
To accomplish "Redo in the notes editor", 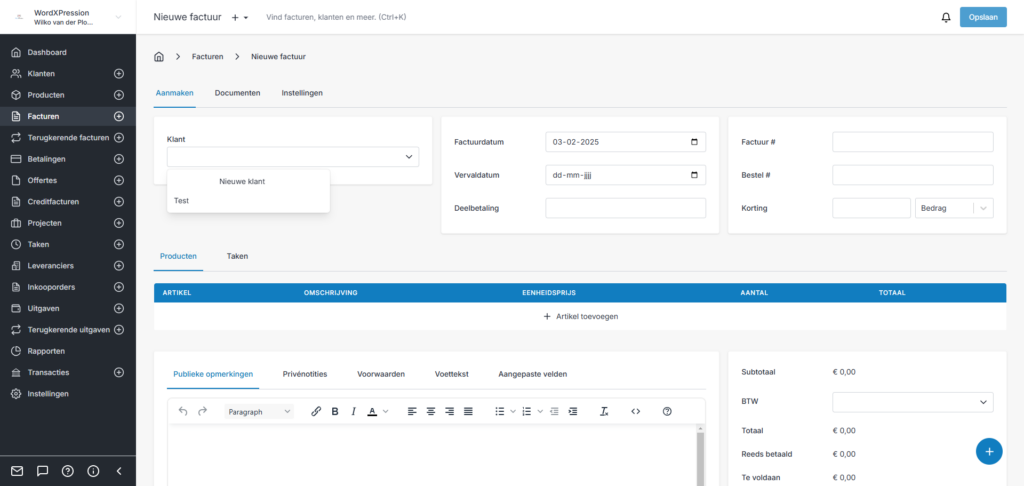I will point(202,412).
